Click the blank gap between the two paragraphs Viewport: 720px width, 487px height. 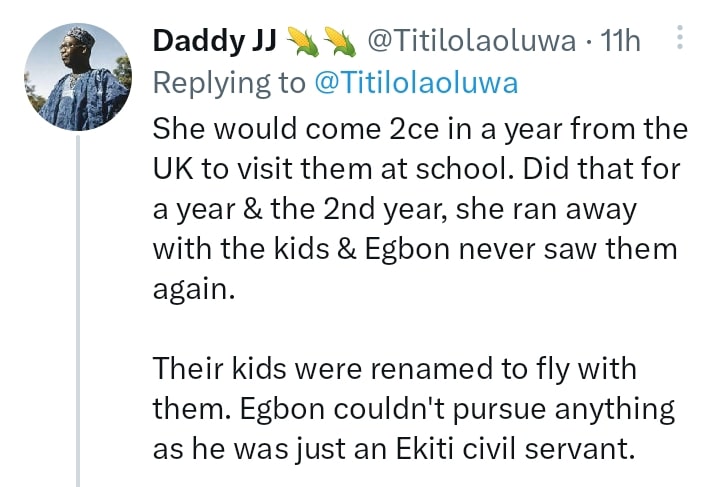400,330
